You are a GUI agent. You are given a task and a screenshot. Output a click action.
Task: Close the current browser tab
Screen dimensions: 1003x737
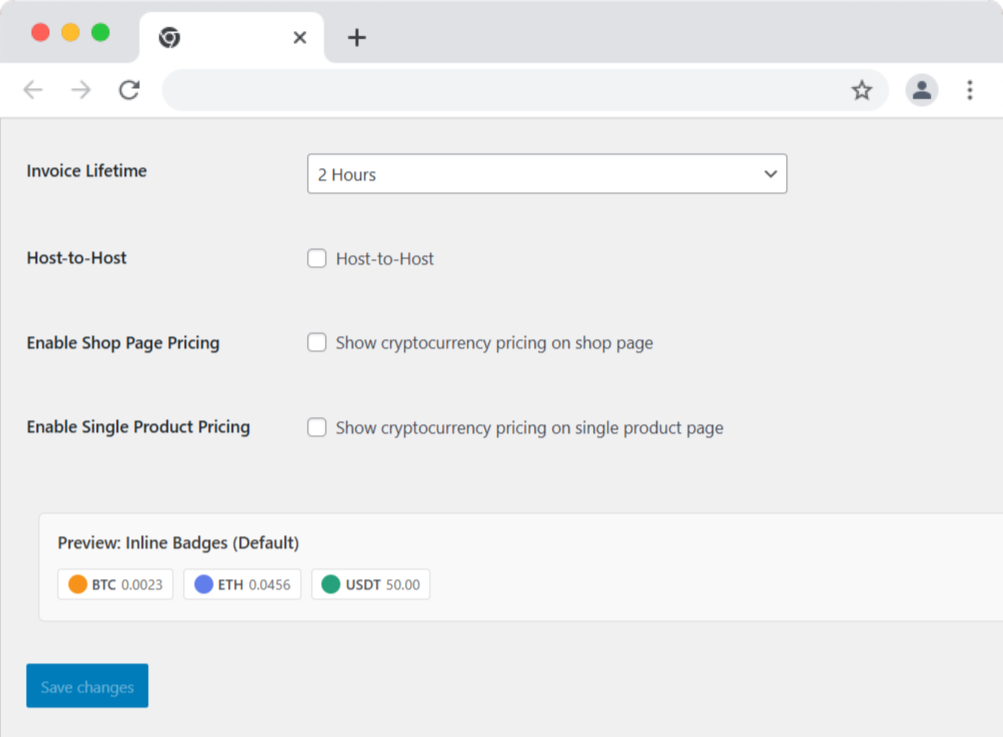pos(299,38)
